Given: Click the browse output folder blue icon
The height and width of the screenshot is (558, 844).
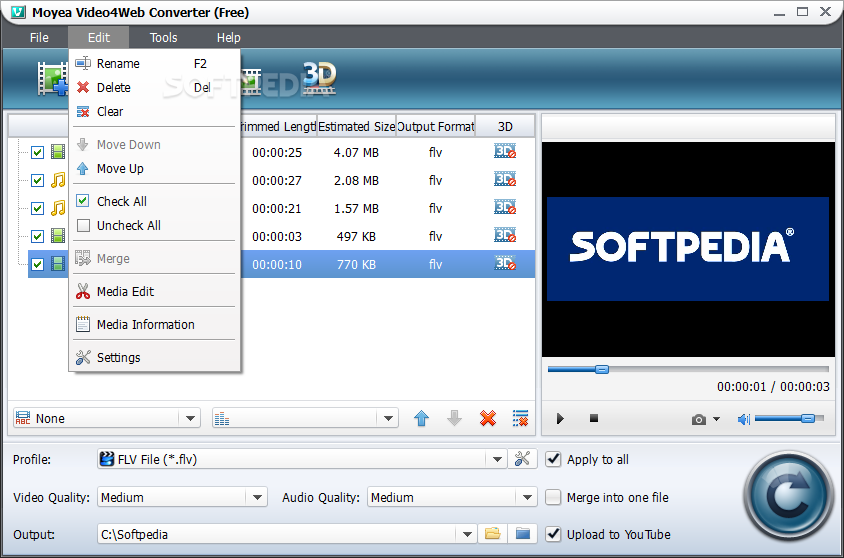Looking at the screenshot, I should coord(523,534).
